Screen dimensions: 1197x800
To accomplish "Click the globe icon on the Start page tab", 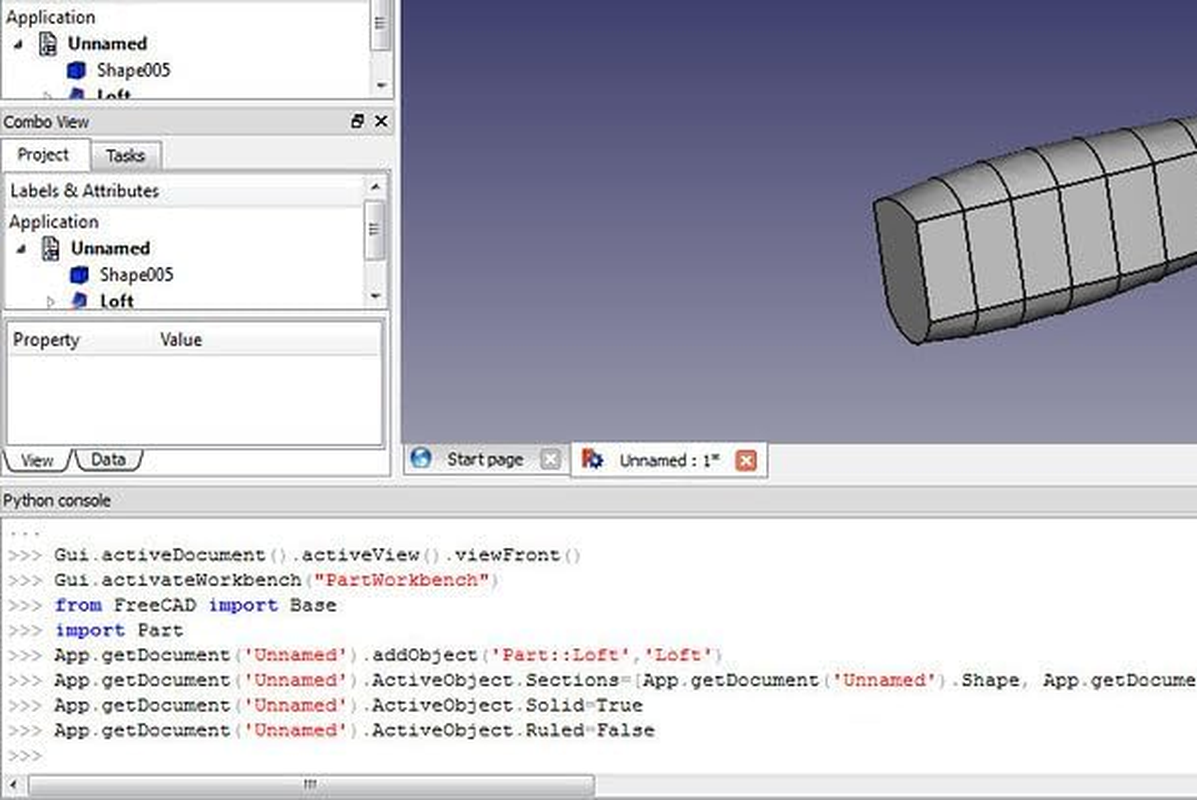I will (422, 459).
